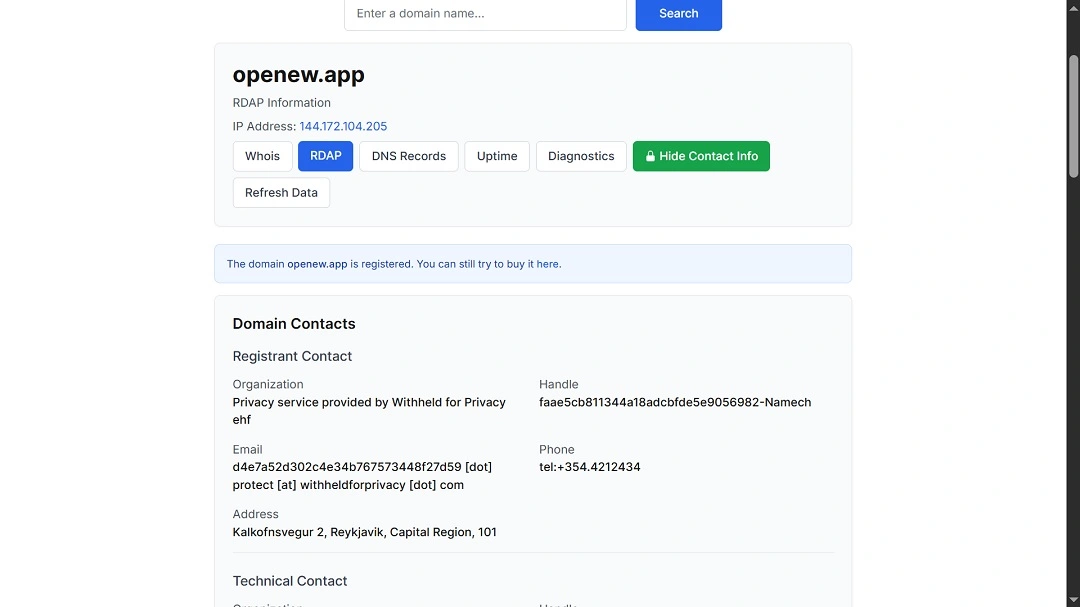
Task: Click openew.app link in registered notice
Action: [x=317, y=264]
